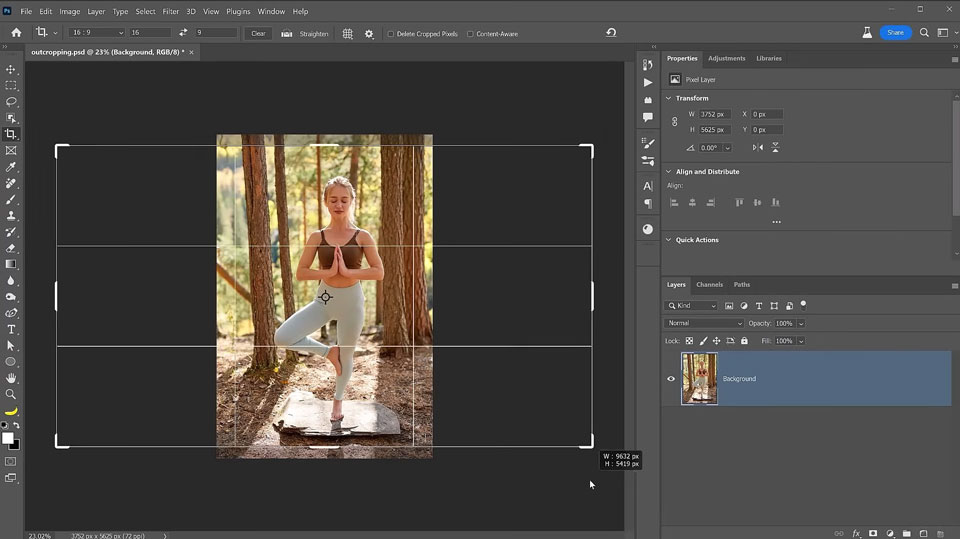Collapse the Align and Distribute section
This screenshot has width=960, height=539.
pyautogui.click(x=669, y=172)
